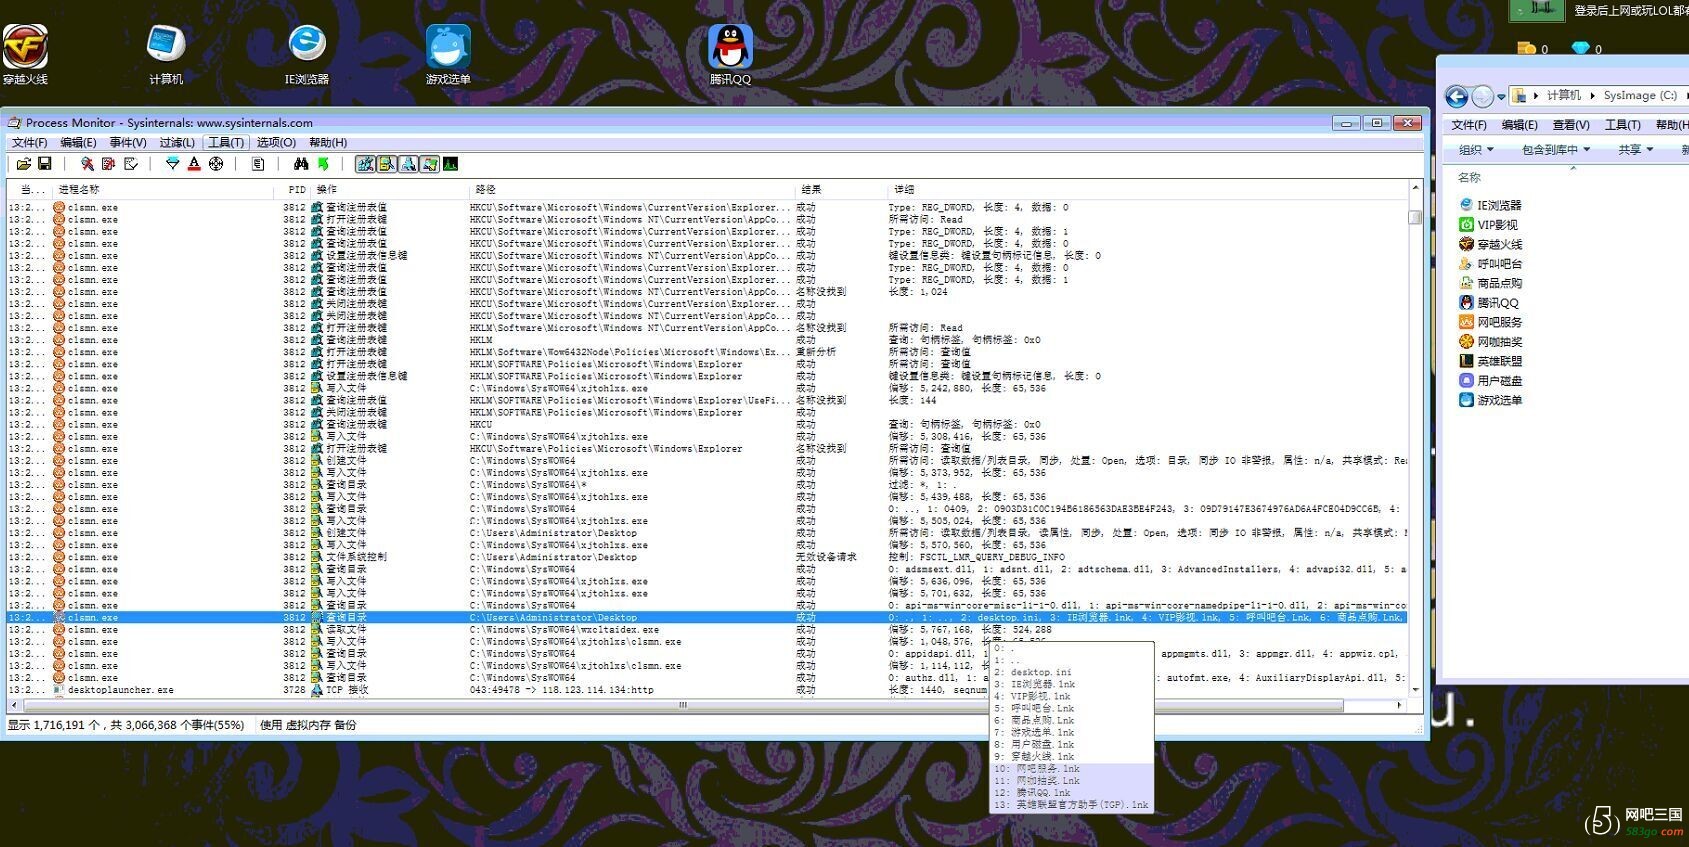Open the 文件(F) menu in Process Monitor
The image size is (1689, 847).
[30, 143]
